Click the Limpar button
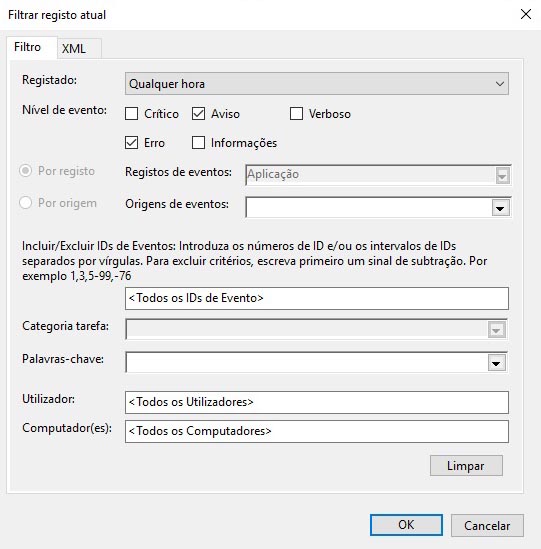Viewport: 541px width, 549px height. point(466,466)
